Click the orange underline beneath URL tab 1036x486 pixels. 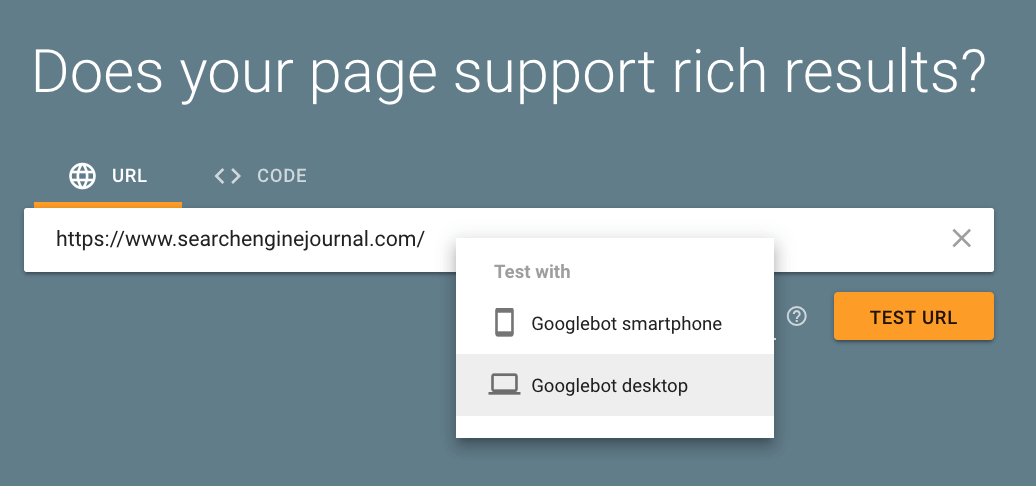pyautogui.click(x=108, y=204)
